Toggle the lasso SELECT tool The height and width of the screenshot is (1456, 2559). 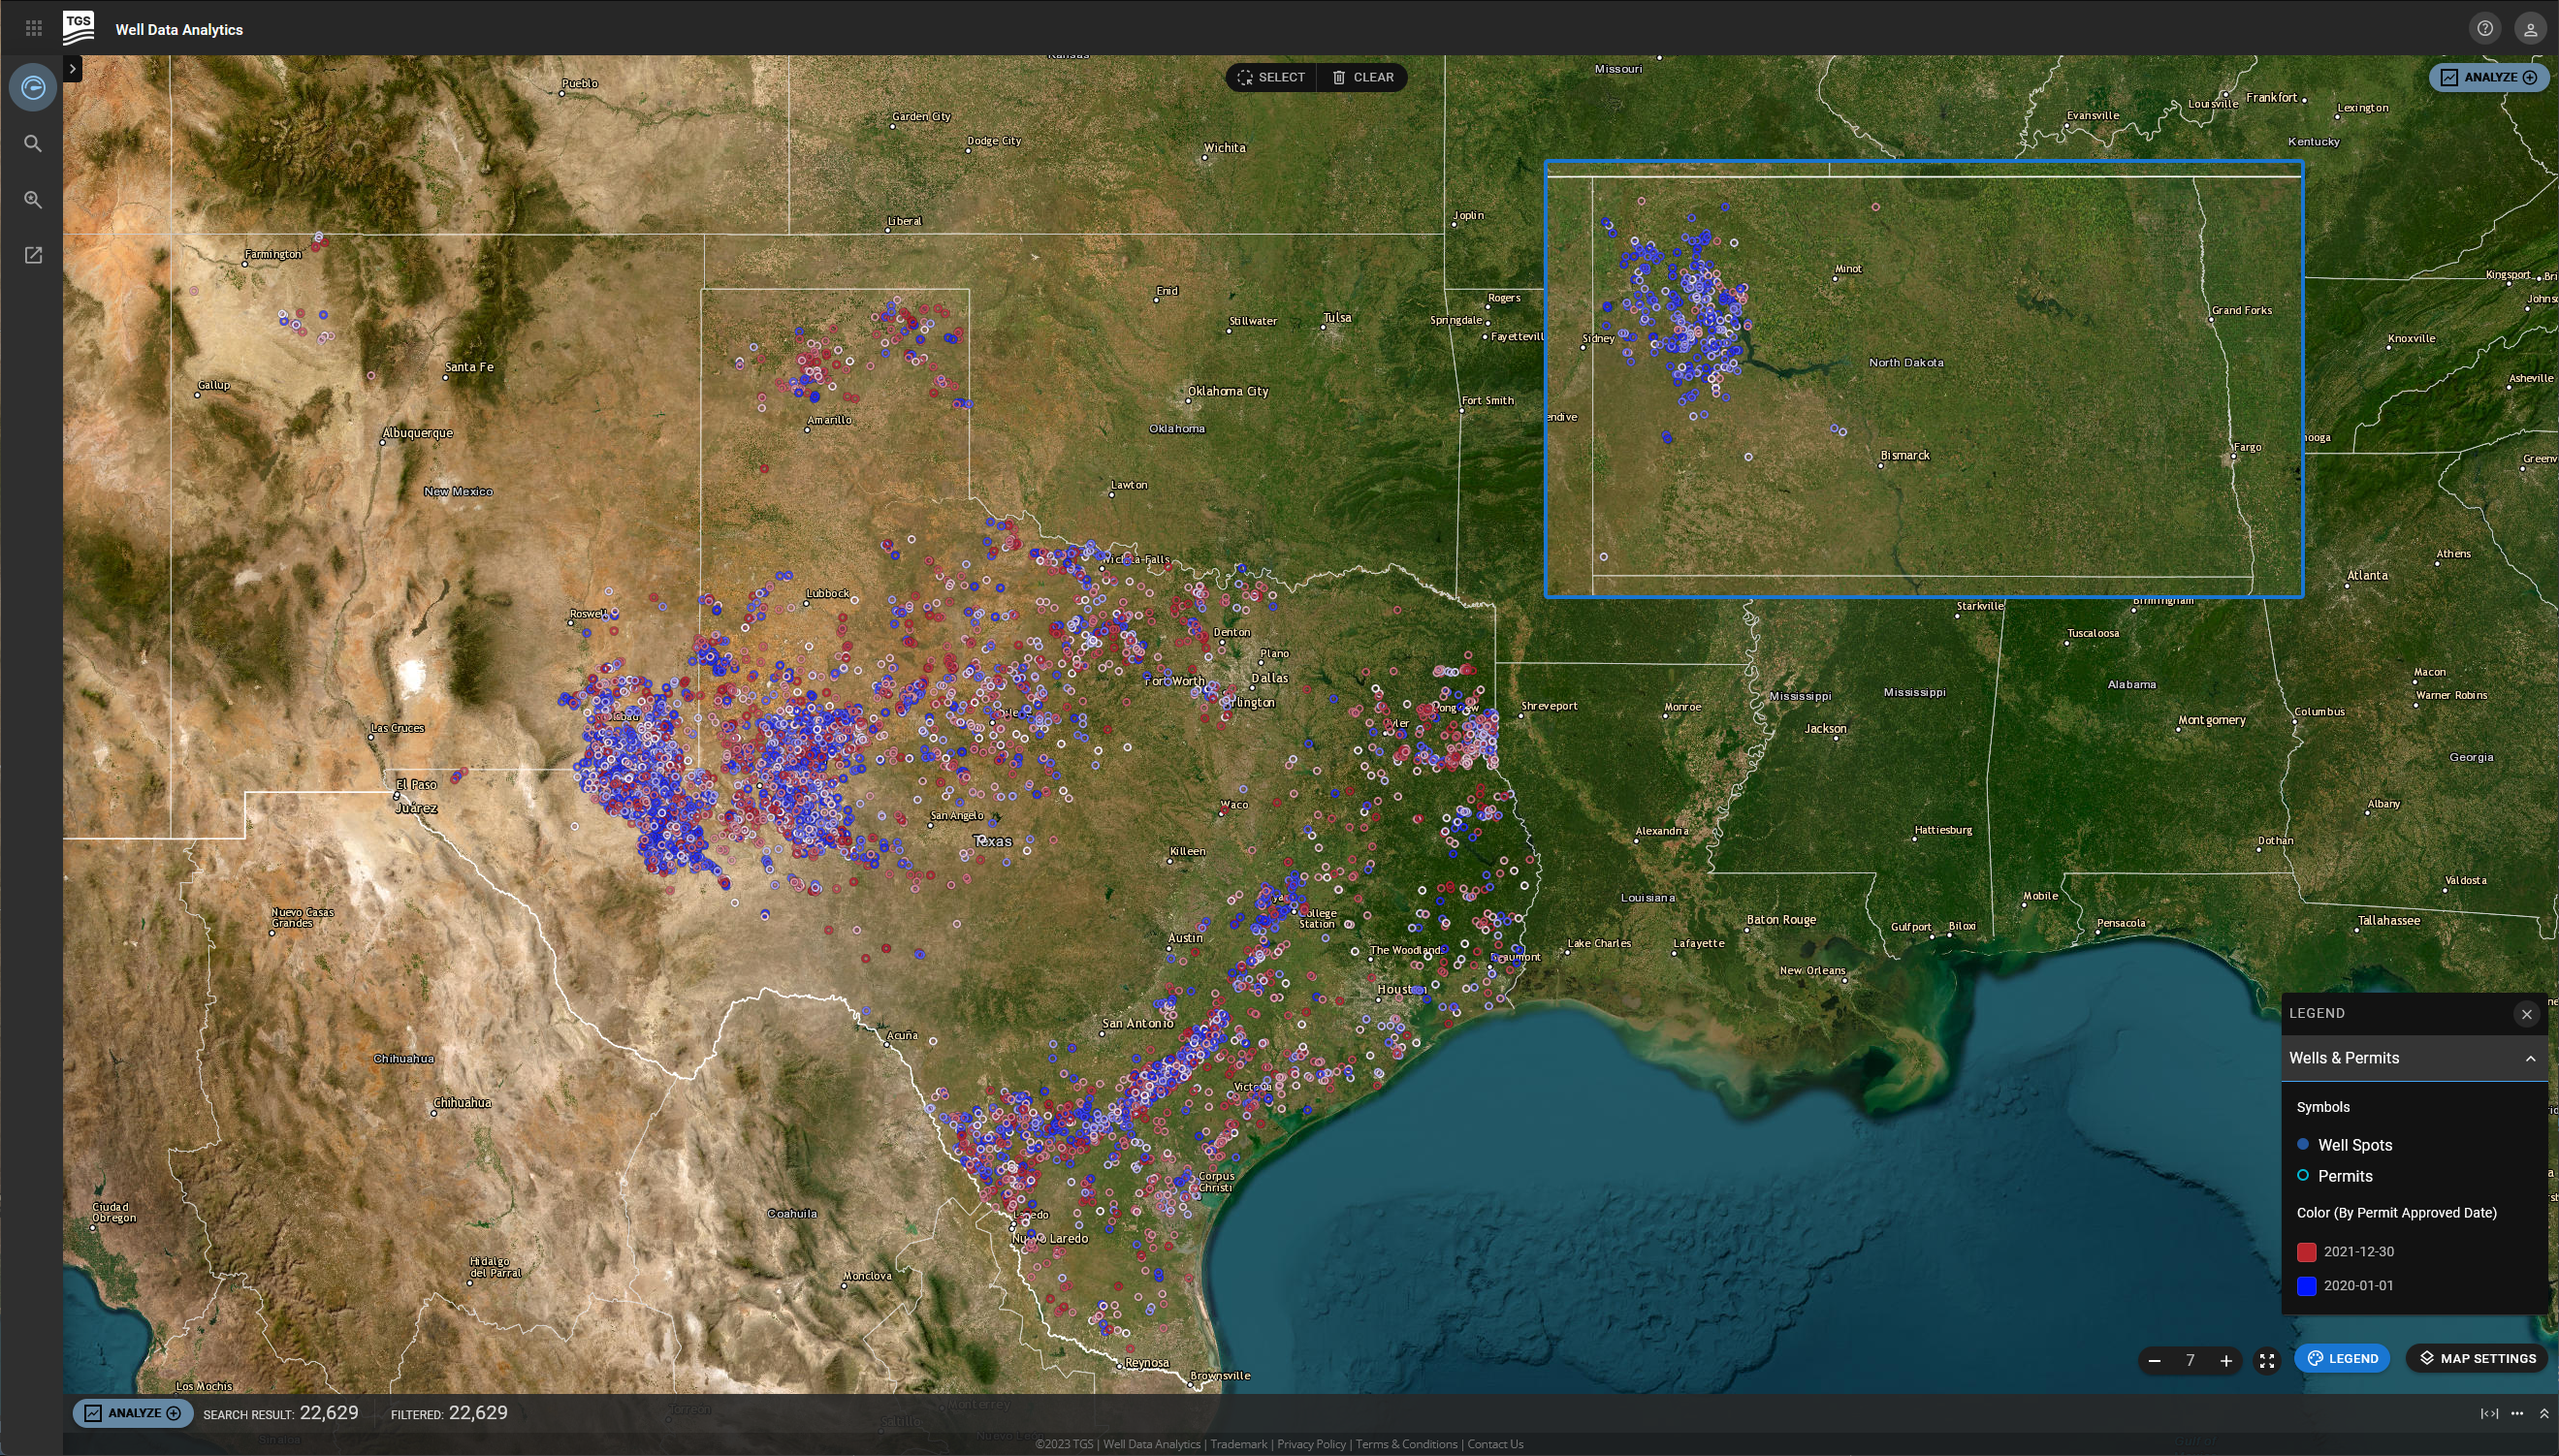1271,77
